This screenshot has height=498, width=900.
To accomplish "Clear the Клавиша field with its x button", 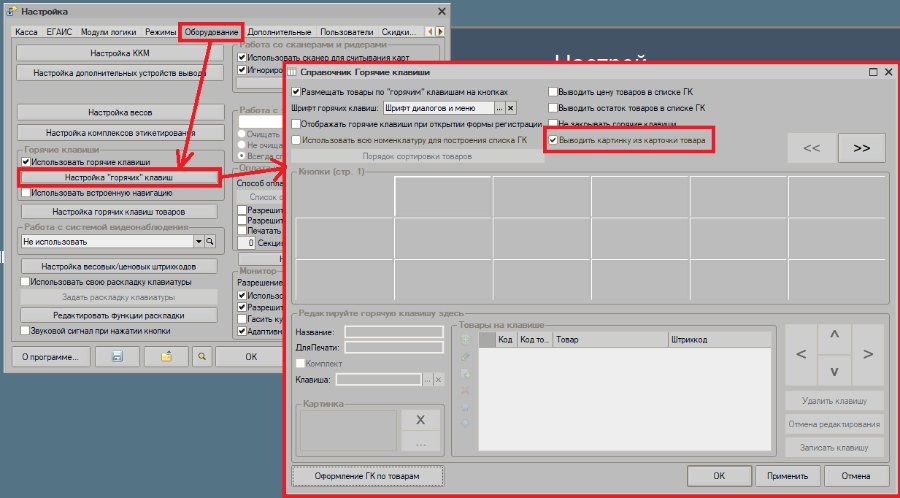I will 438,379.
